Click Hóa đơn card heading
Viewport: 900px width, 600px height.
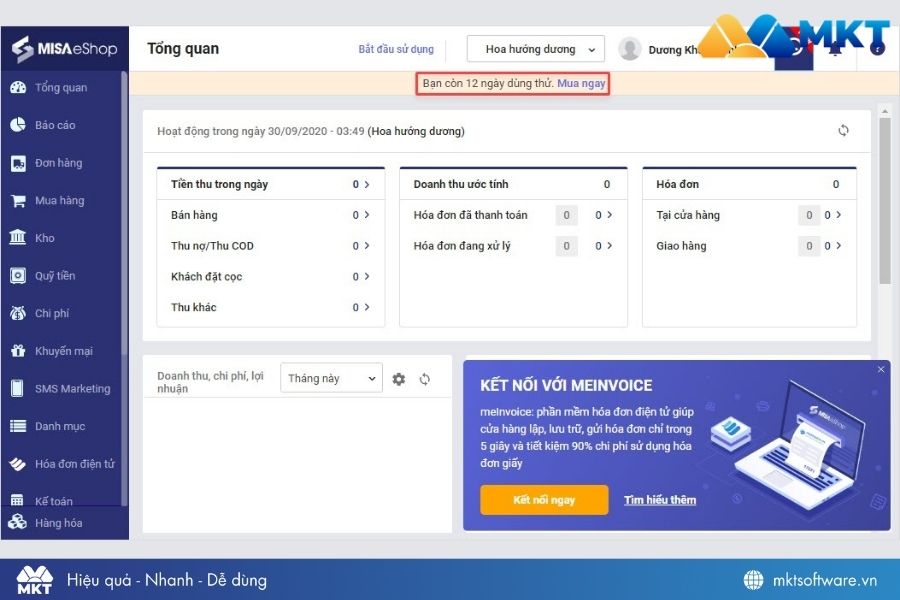point(677,184)
